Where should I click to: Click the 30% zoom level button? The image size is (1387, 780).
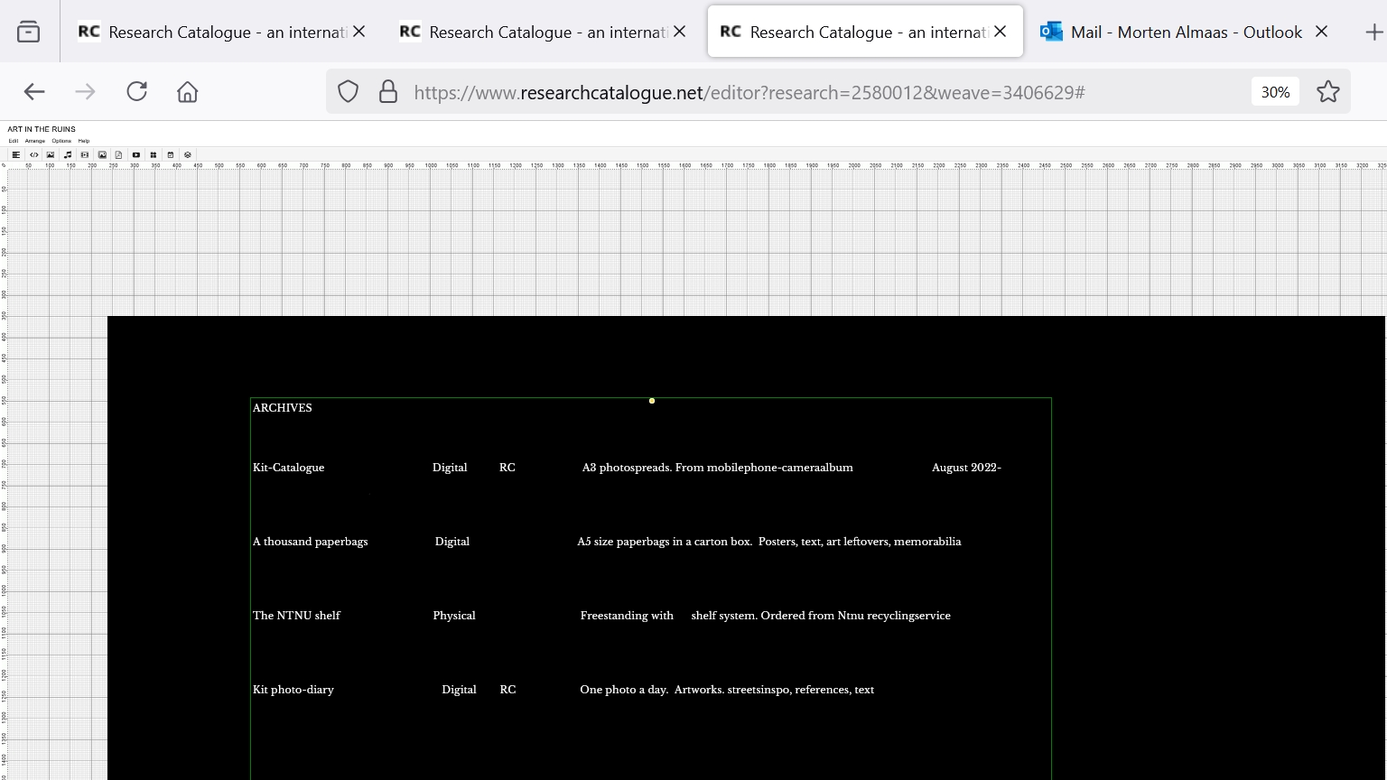pyautogui.click(x=1275, y=92)
